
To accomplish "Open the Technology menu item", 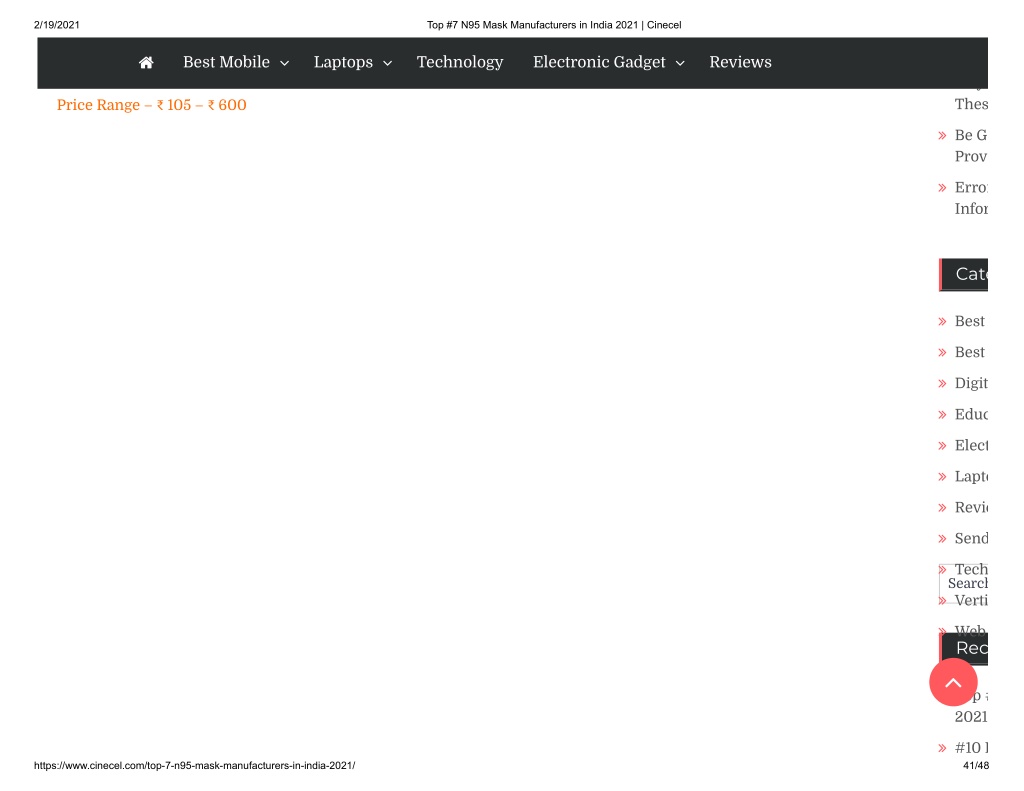I will tap(460, 62).
